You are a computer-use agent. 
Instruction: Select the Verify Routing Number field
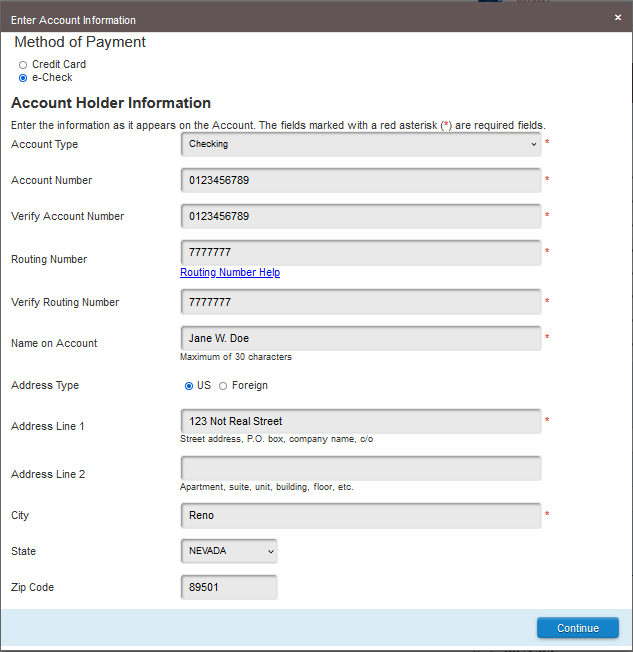pos(361,302)
